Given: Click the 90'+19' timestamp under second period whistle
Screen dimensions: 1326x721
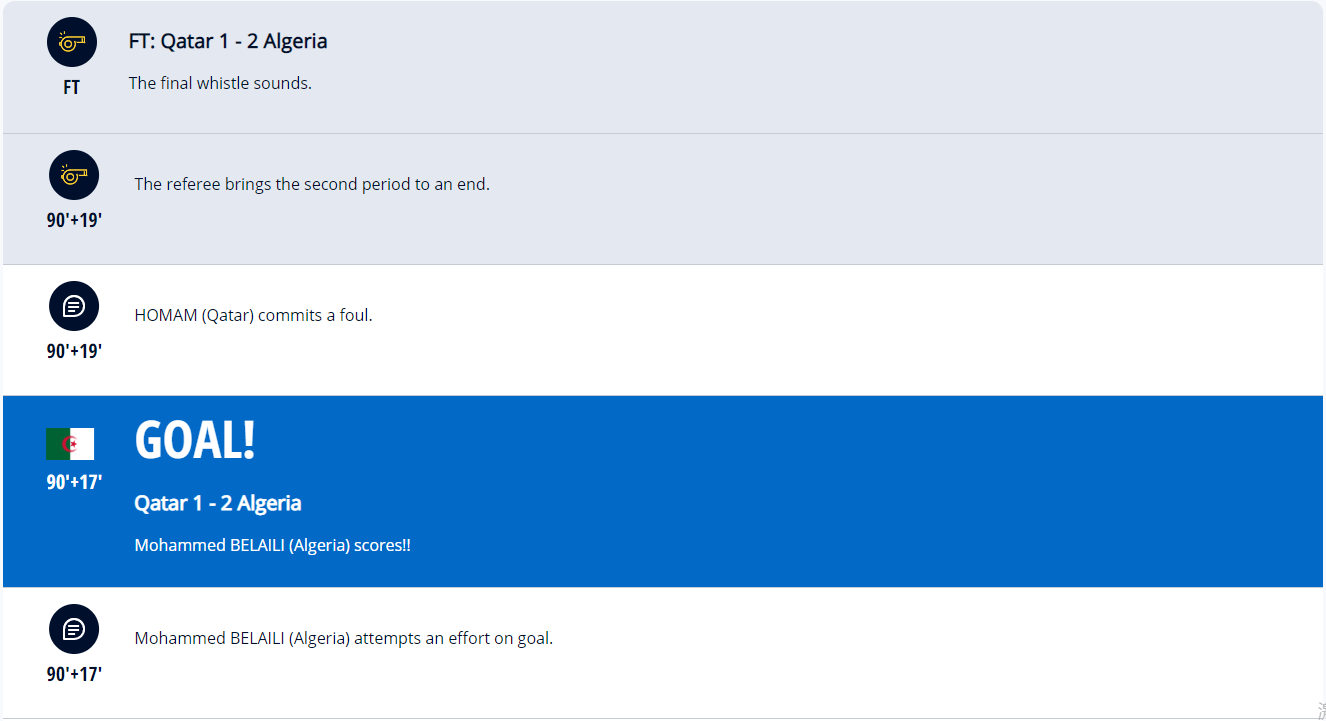Looking at the screenshot, I should [x=74, y=220].
